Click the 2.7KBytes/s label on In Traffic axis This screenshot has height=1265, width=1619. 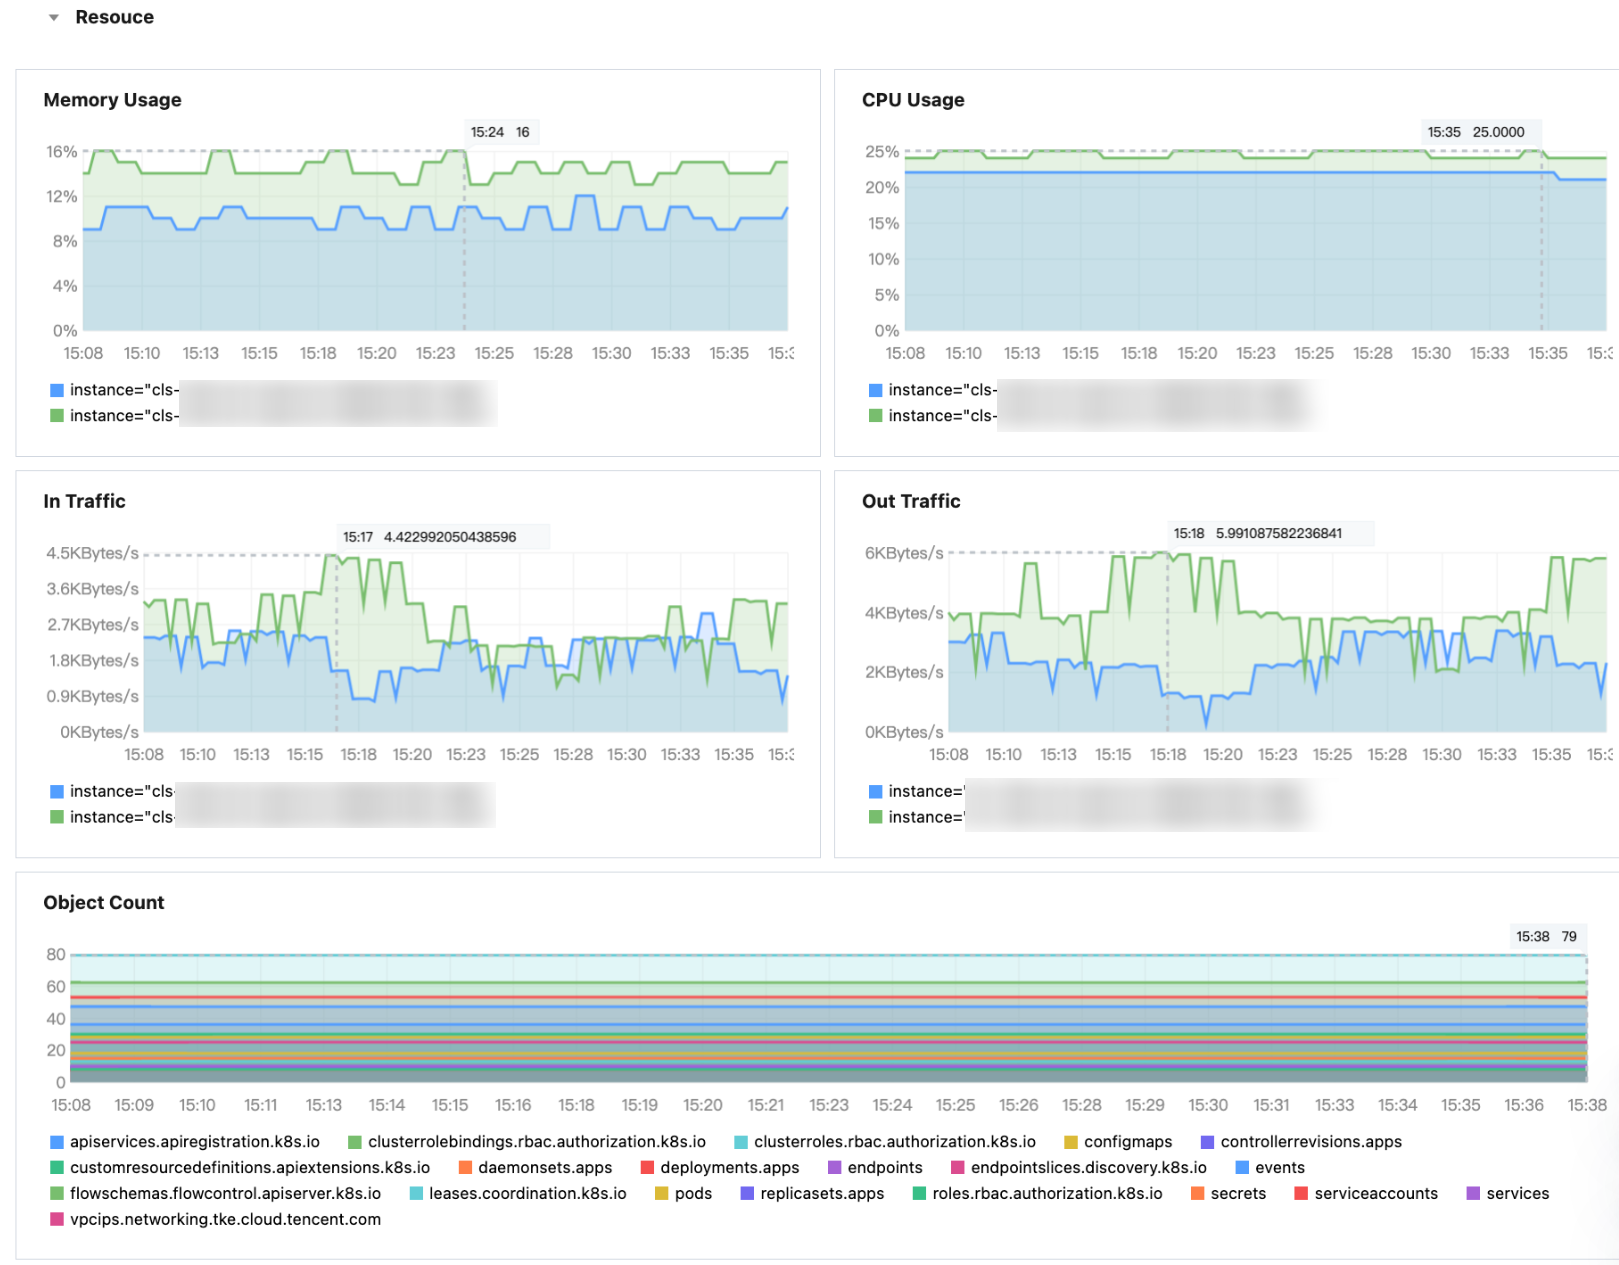click(92, 625)
